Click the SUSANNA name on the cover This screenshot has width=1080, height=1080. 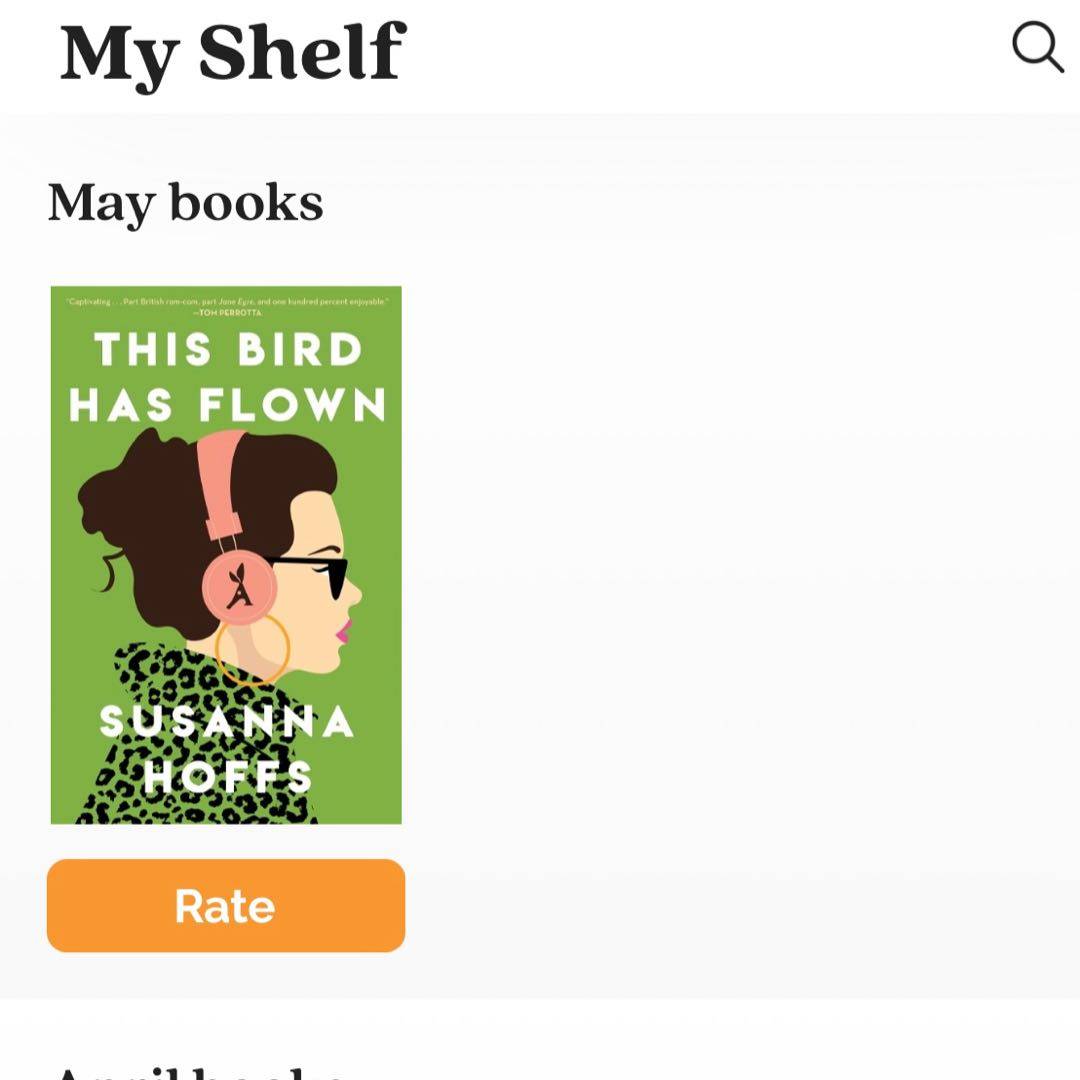click(226, 721)
